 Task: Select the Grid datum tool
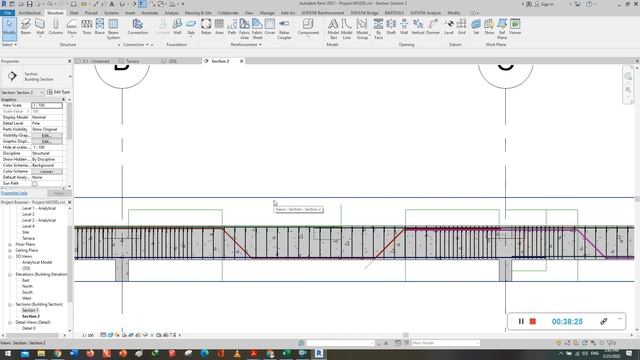(462, 27)
